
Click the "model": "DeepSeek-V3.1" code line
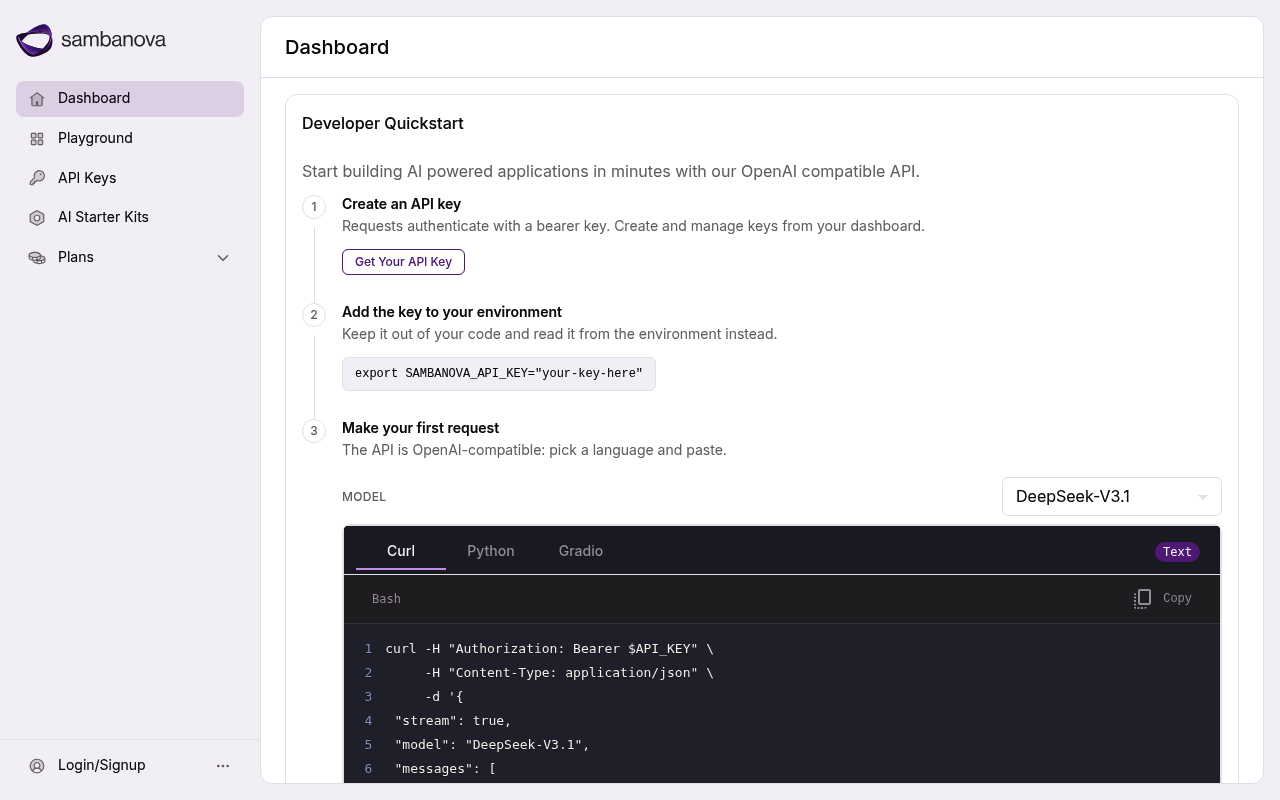point(492,745)
